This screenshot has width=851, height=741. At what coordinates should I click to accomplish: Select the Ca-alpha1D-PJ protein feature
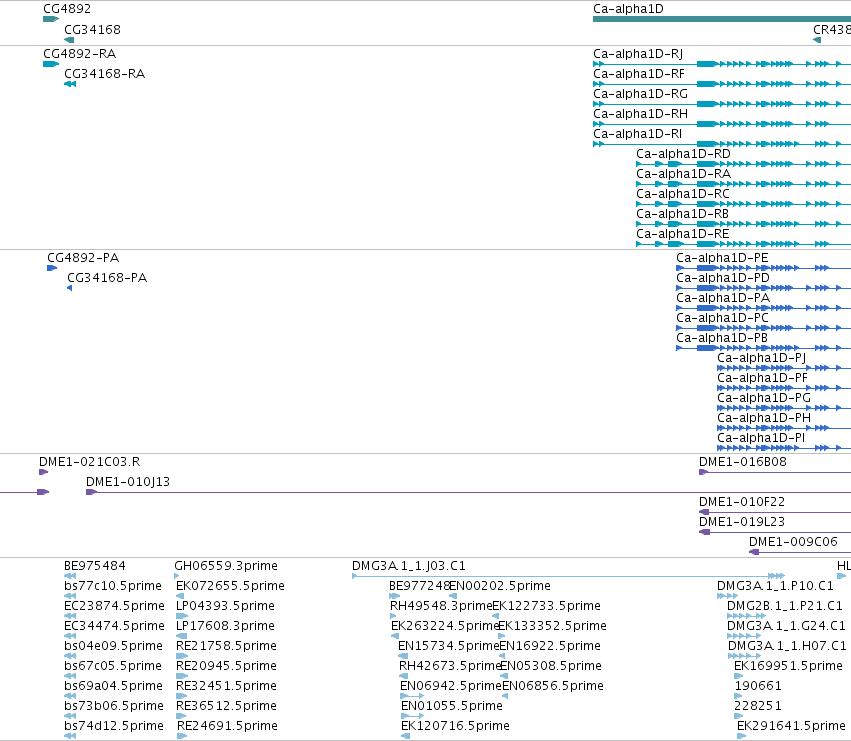(x=784, y=368)
